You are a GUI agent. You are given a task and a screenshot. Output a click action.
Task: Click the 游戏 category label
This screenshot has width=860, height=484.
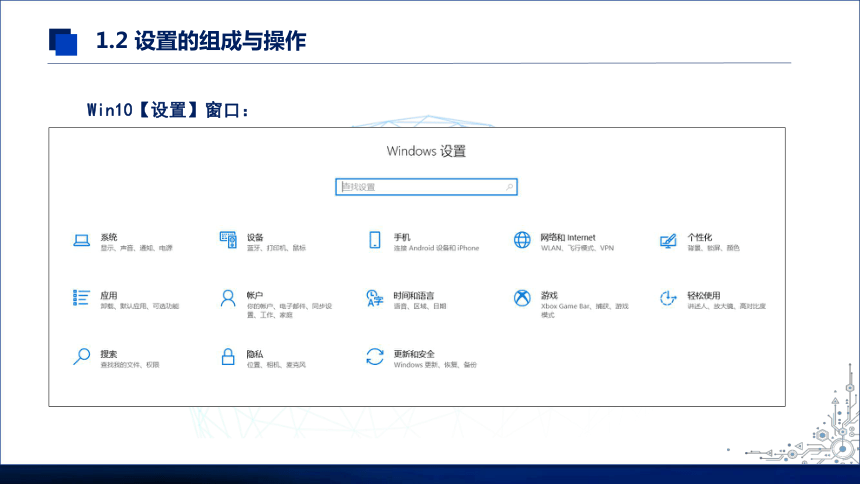click(549, 295)
